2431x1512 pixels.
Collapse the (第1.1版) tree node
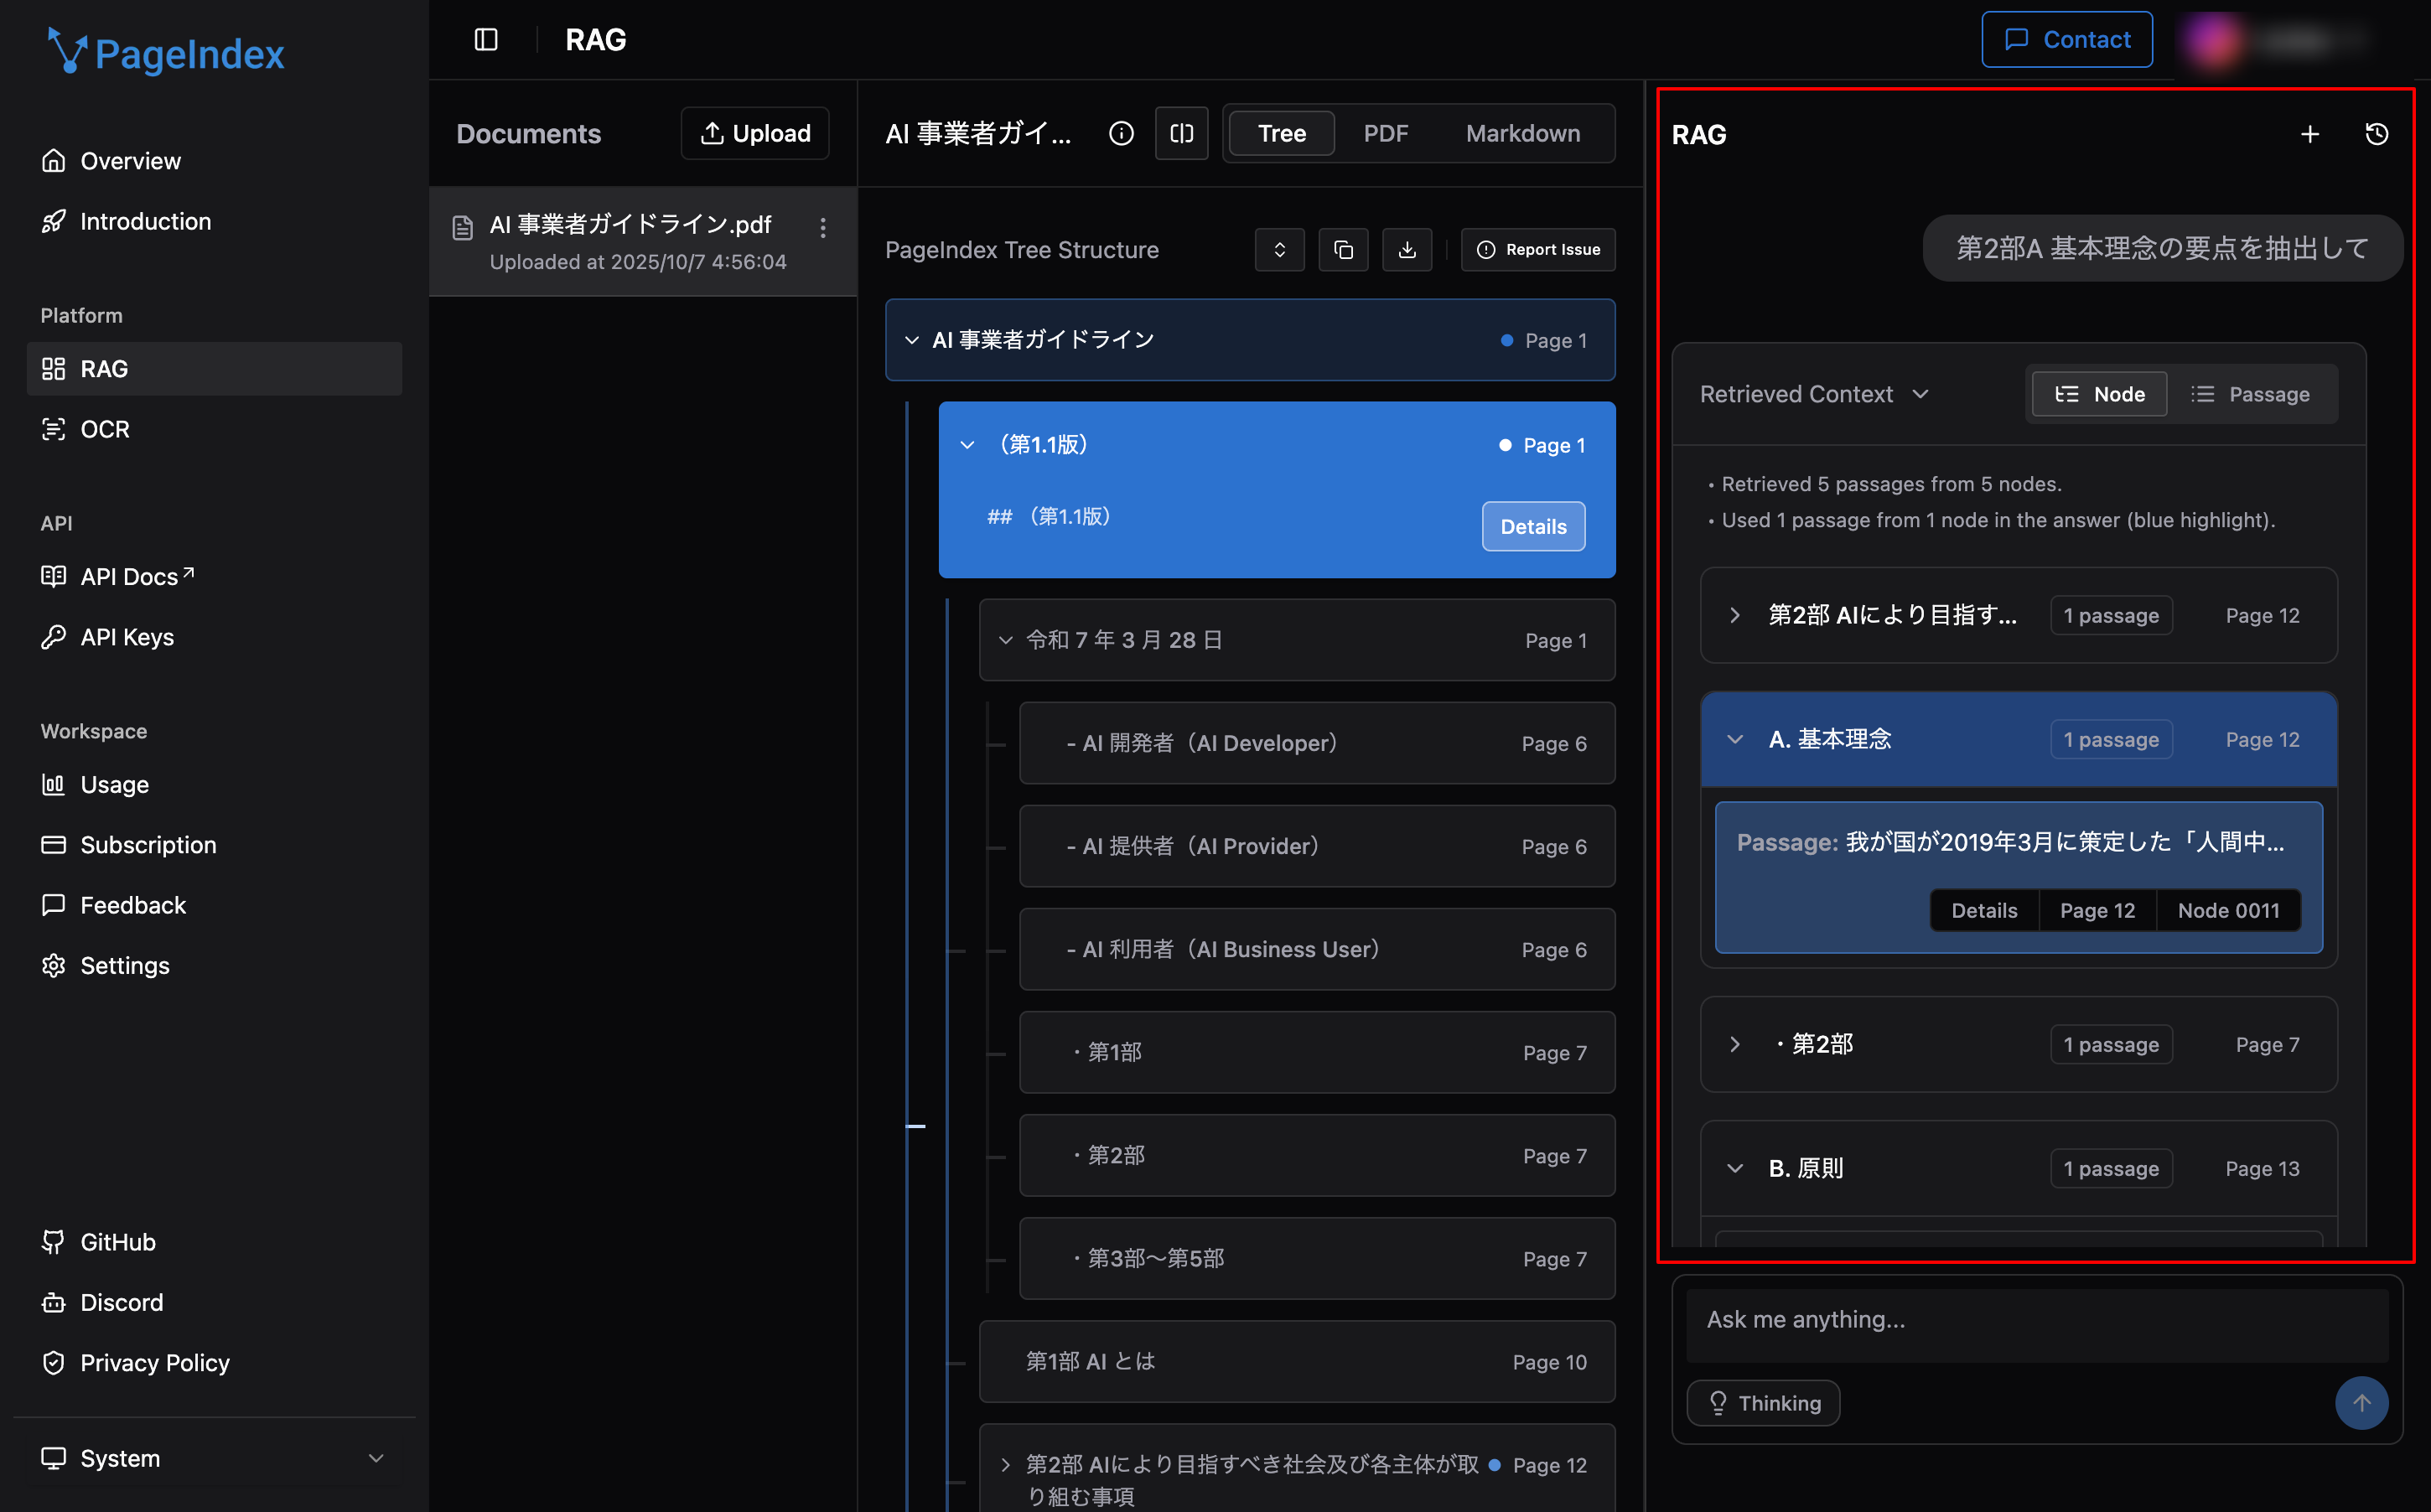[967, 445]
